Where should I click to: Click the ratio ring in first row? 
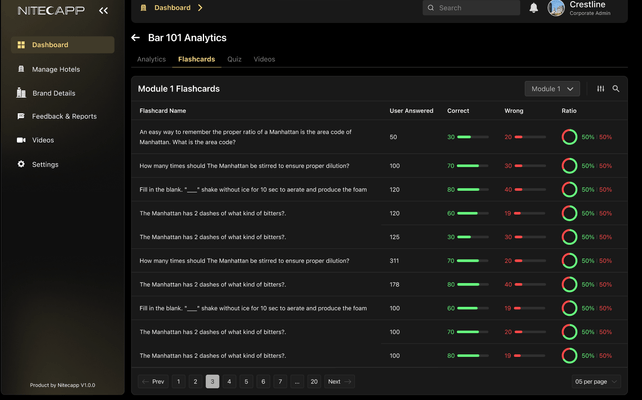coord(569,137)
